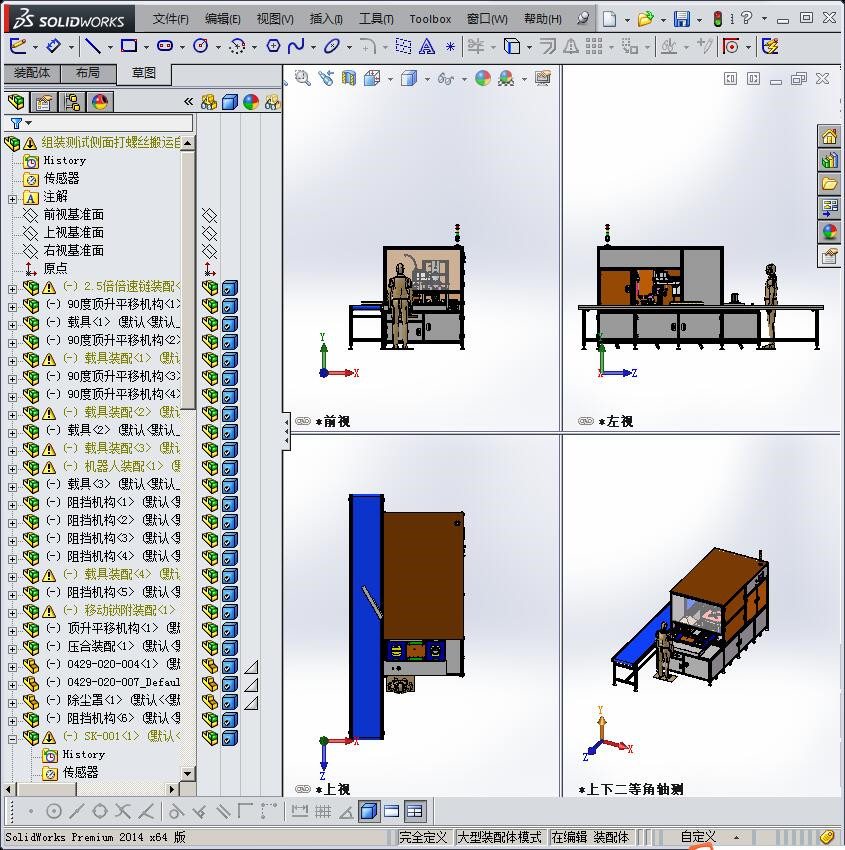
Task: Open the 文件(F) menu
Action: pos(170,19)
